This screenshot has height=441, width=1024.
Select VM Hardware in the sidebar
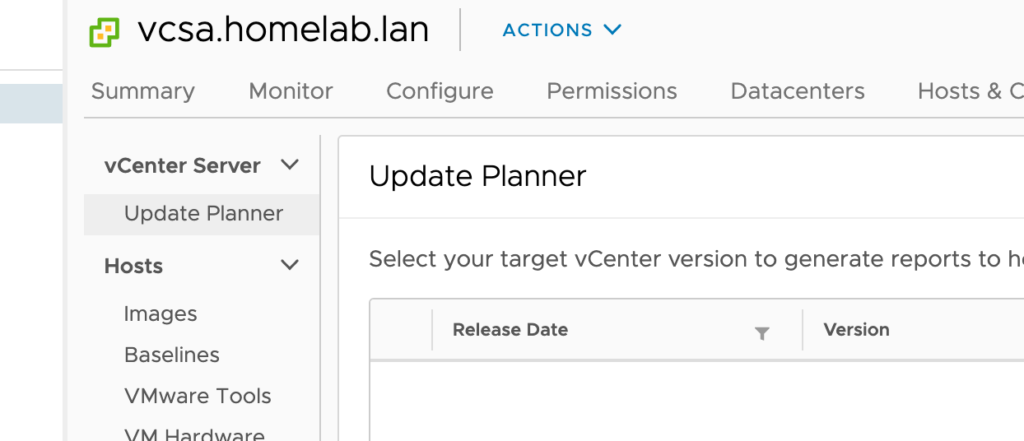(194, 434)
